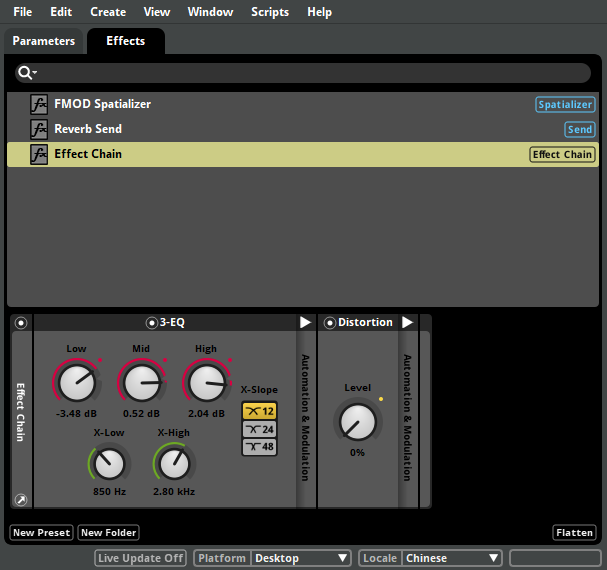Select the 24 dB X-Slope option
Image resolution: width=607 pixels, height=570 pixels.
[259, 429]
